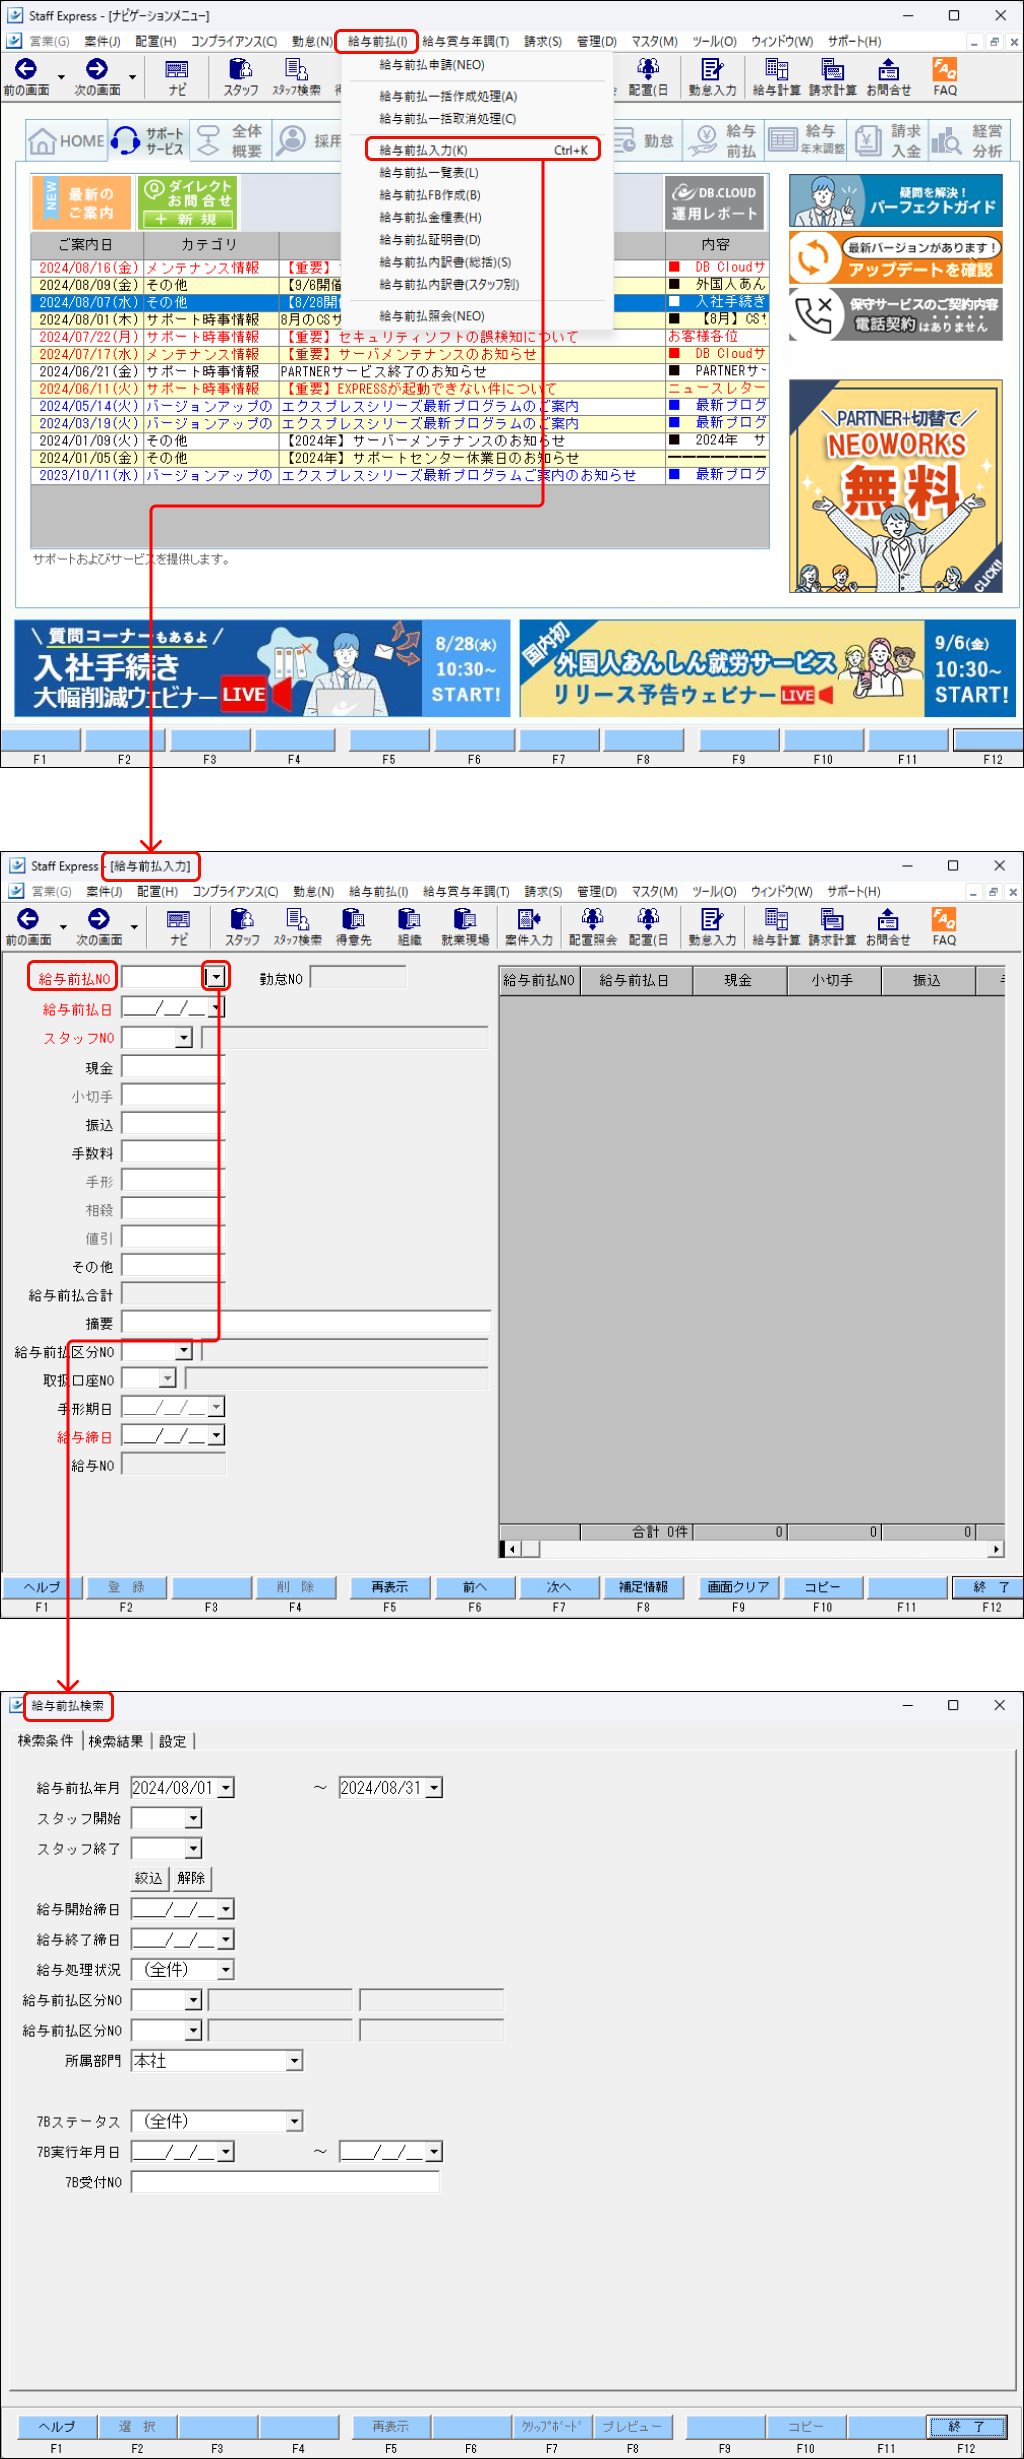Open the 2024/08/31 date dropdown in 給与前払検索
Viewport: 1024px width, 2459px height.
coord(434,1788)
